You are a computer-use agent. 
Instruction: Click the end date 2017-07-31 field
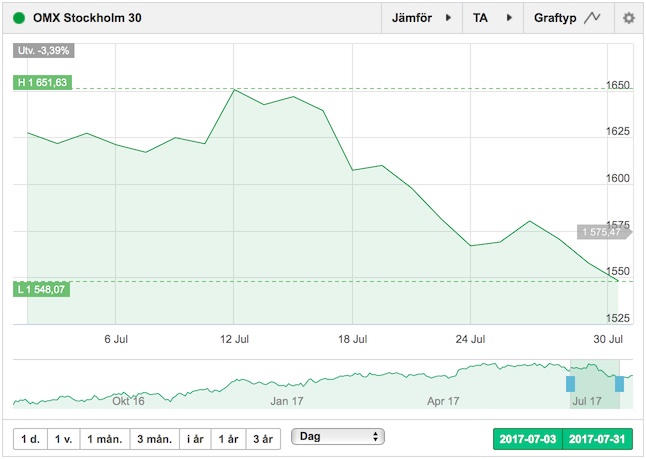[x=597, y=439]
